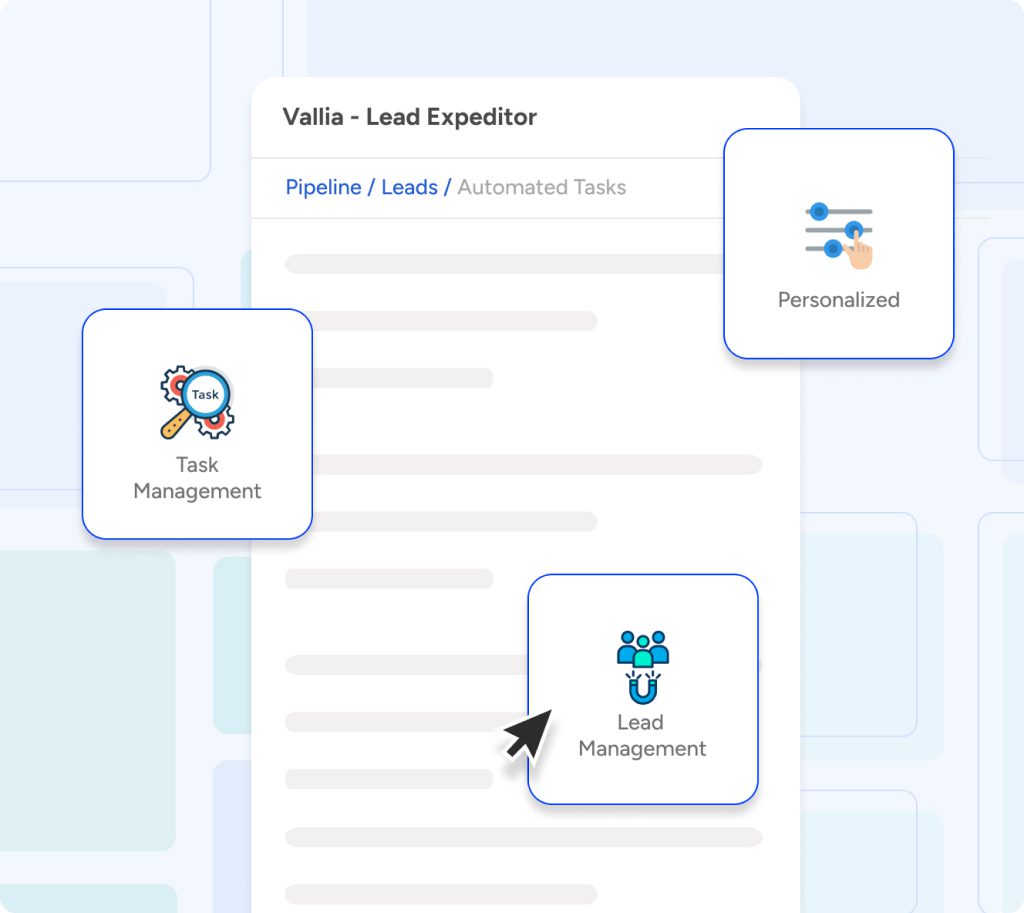This screenshot has width=1024, height=913.
Task: Click the 'Vallia - Lead Expeditor' title
Action: [409, 117]
